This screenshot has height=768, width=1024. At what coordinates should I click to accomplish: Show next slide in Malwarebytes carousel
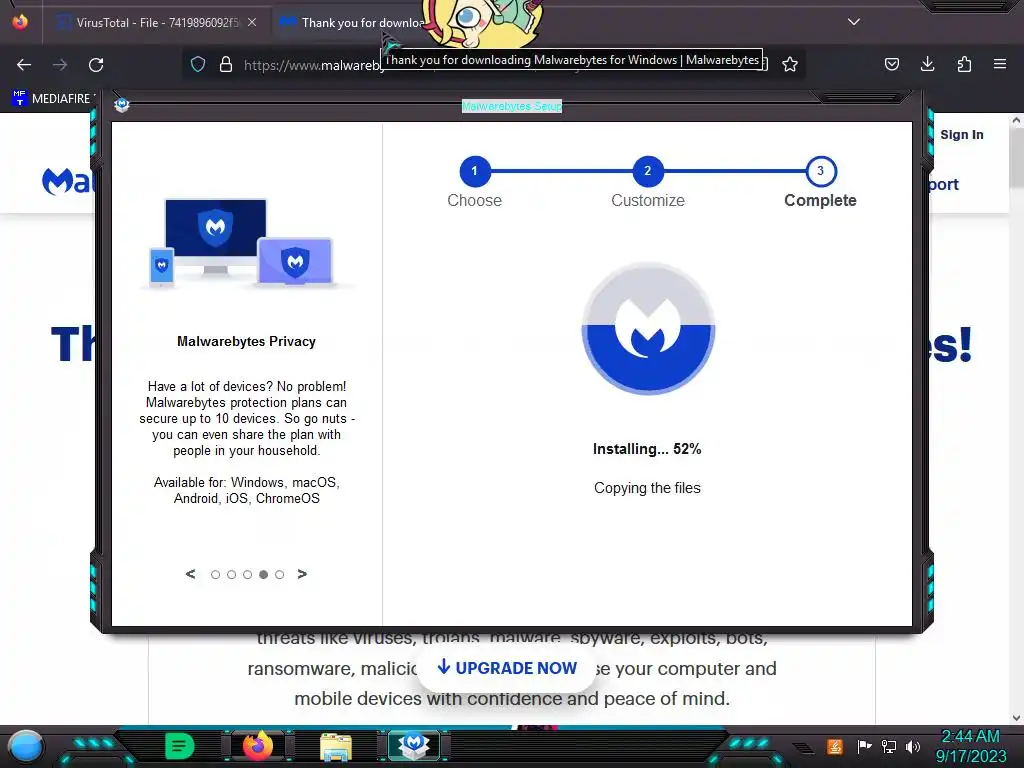pyautogui.click(x=302, y=574)
